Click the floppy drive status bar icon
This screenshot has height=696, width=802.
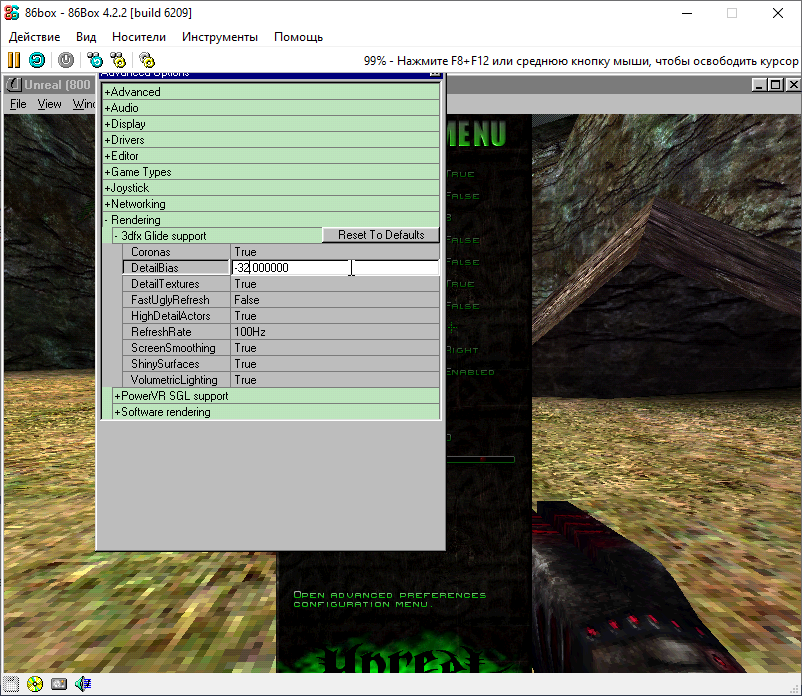pos(12,684)
